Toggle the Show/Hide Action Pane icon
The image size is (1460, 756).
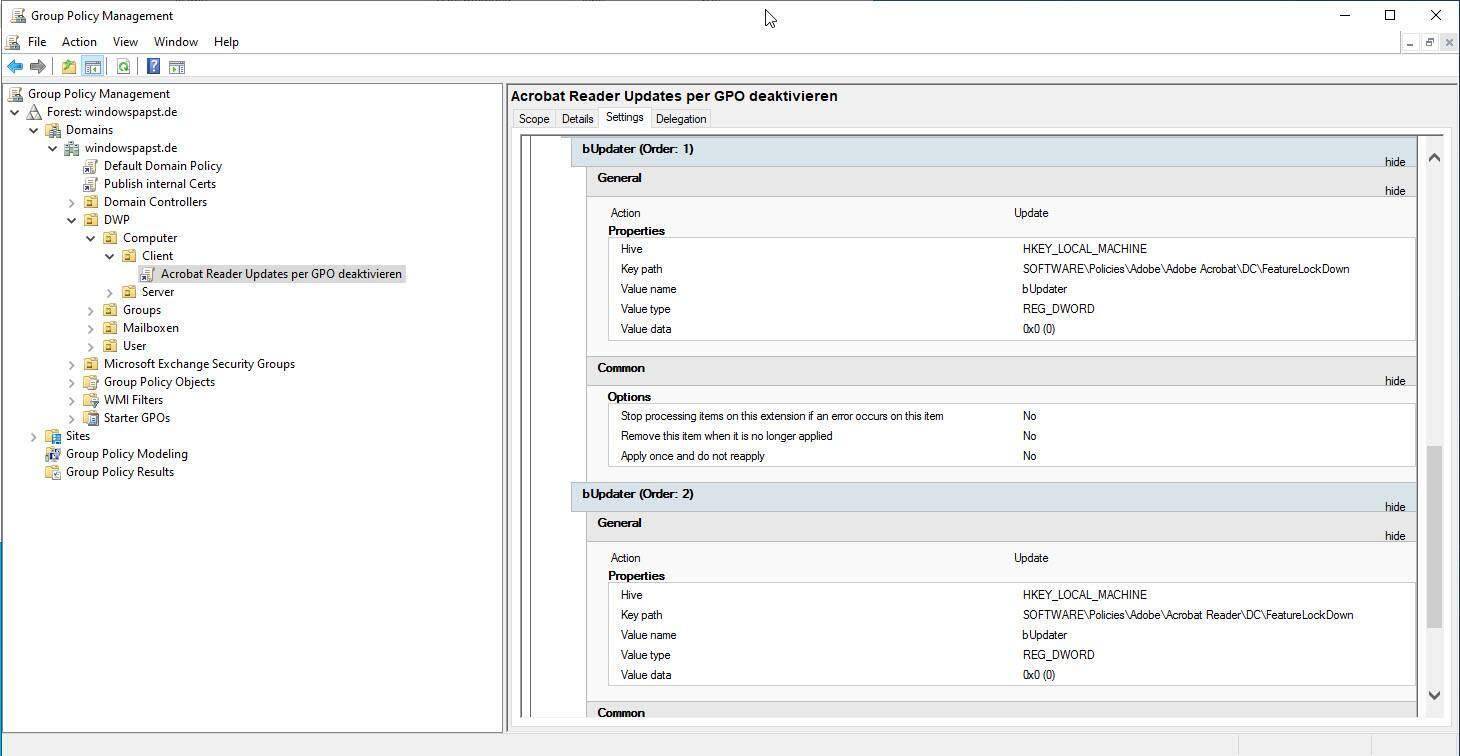click(x=177, y=67)
